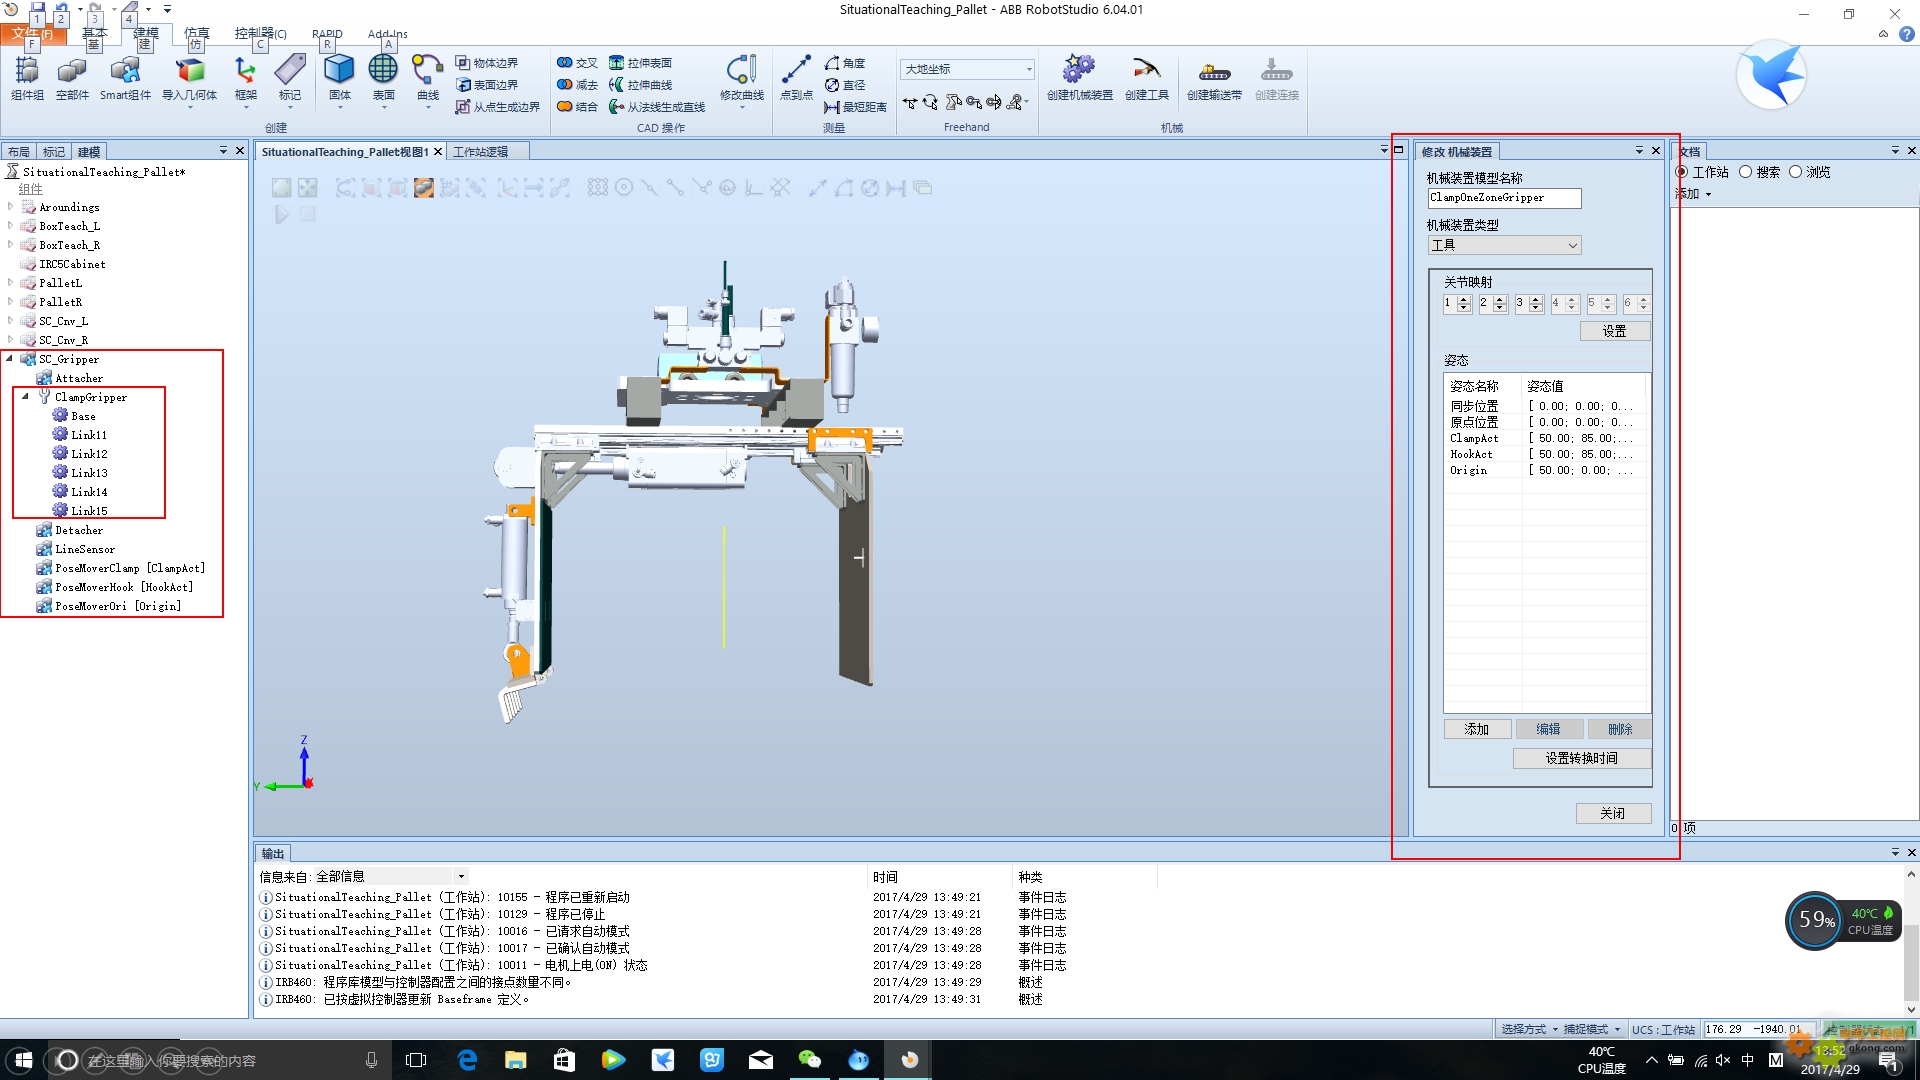Apply the 结合 union operation
This screenshot has height=1080, width=1920.
(577, 107)
